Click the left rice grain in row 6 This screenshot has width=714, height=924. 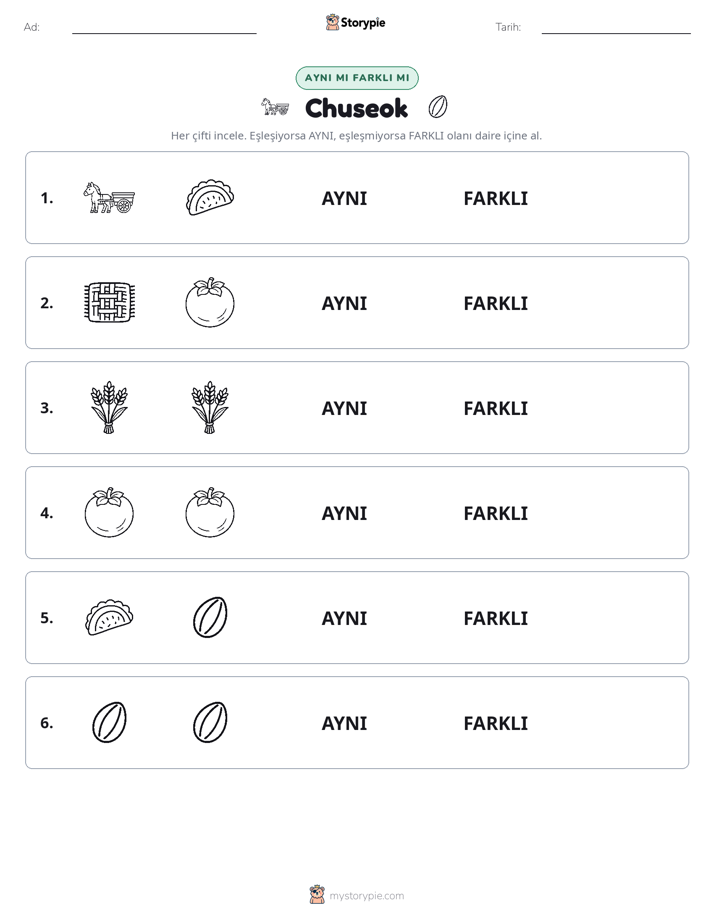point(109,722)
